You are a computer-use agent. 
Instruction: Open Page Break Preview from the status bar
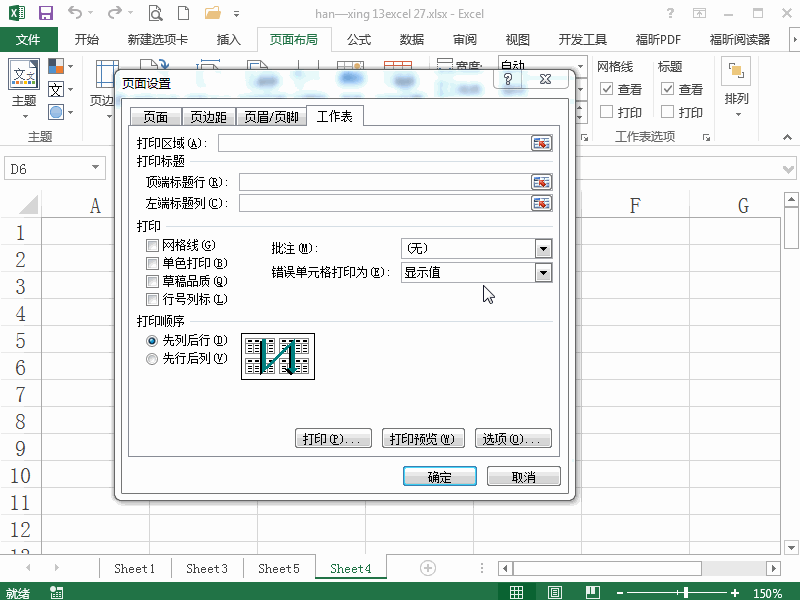[x=593, y=591]
